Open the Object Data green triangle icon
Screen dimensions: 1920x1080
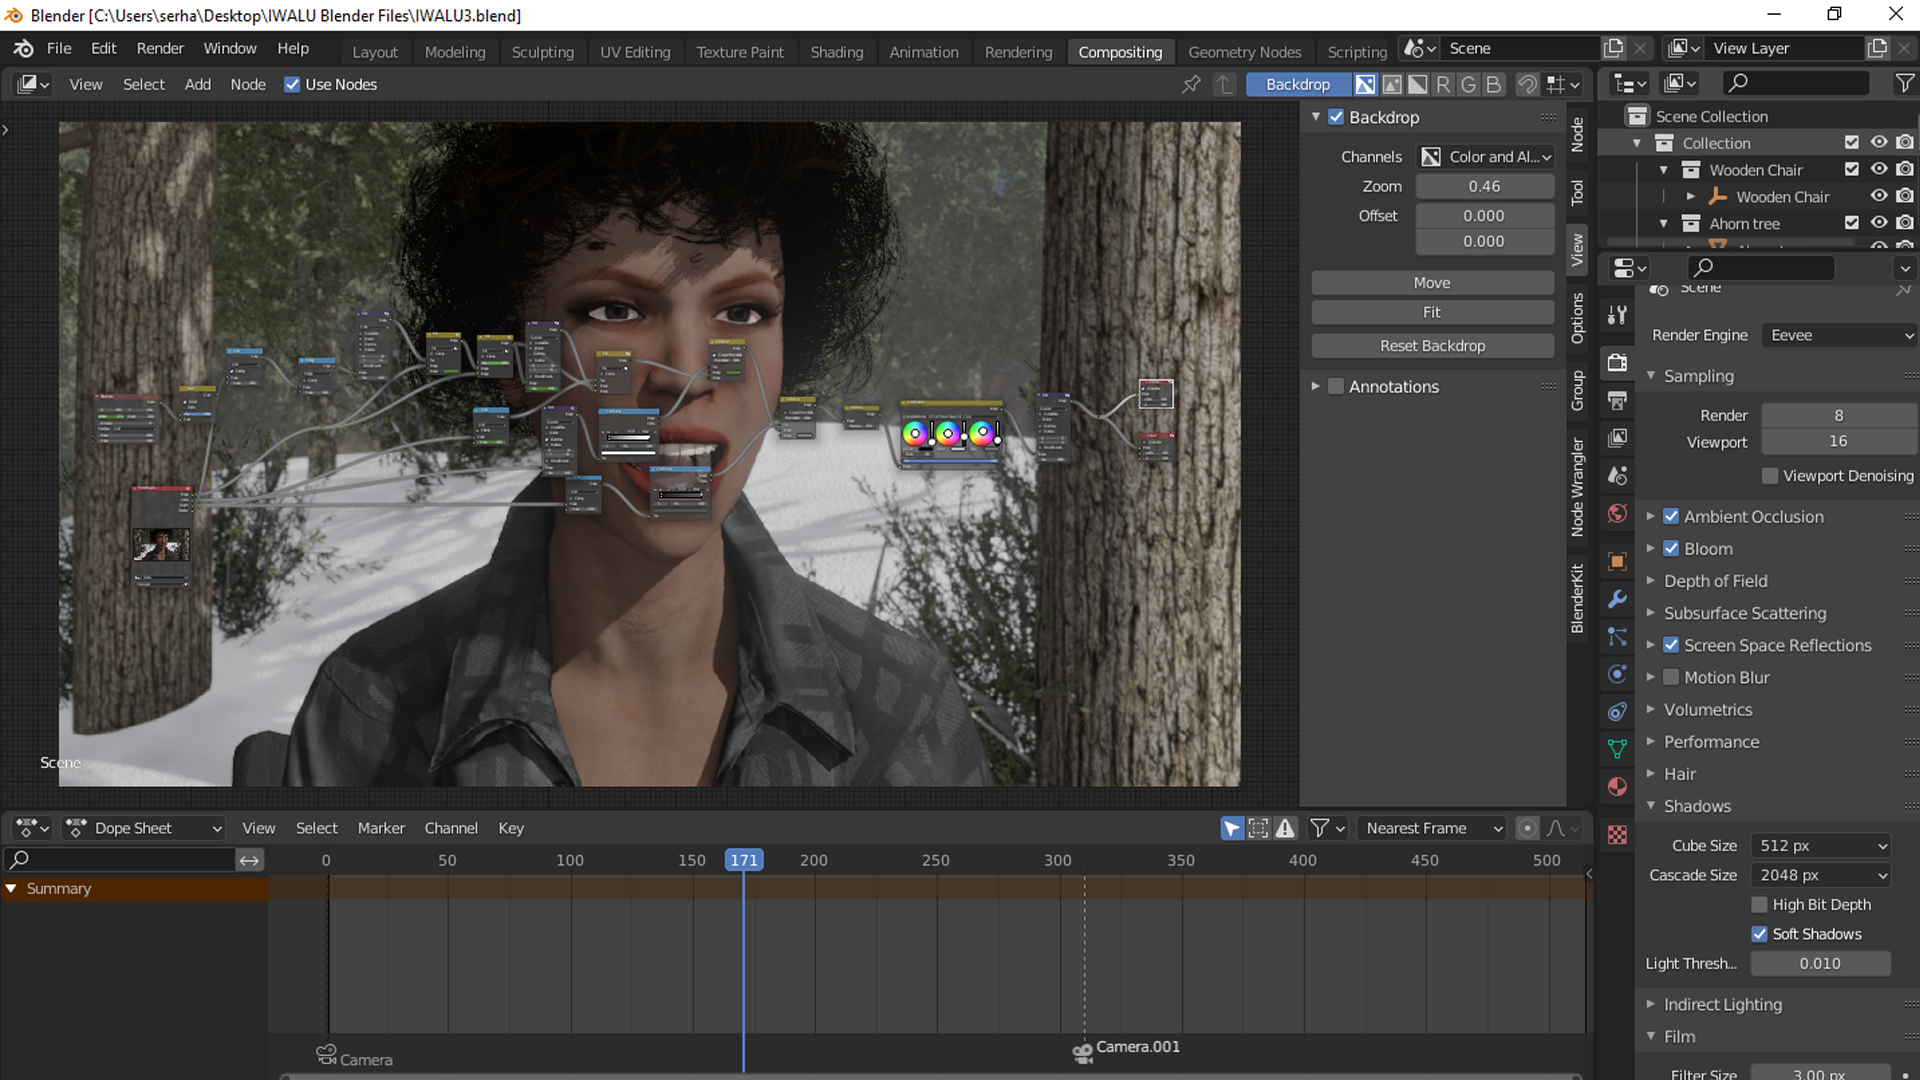coord(1617,749)
